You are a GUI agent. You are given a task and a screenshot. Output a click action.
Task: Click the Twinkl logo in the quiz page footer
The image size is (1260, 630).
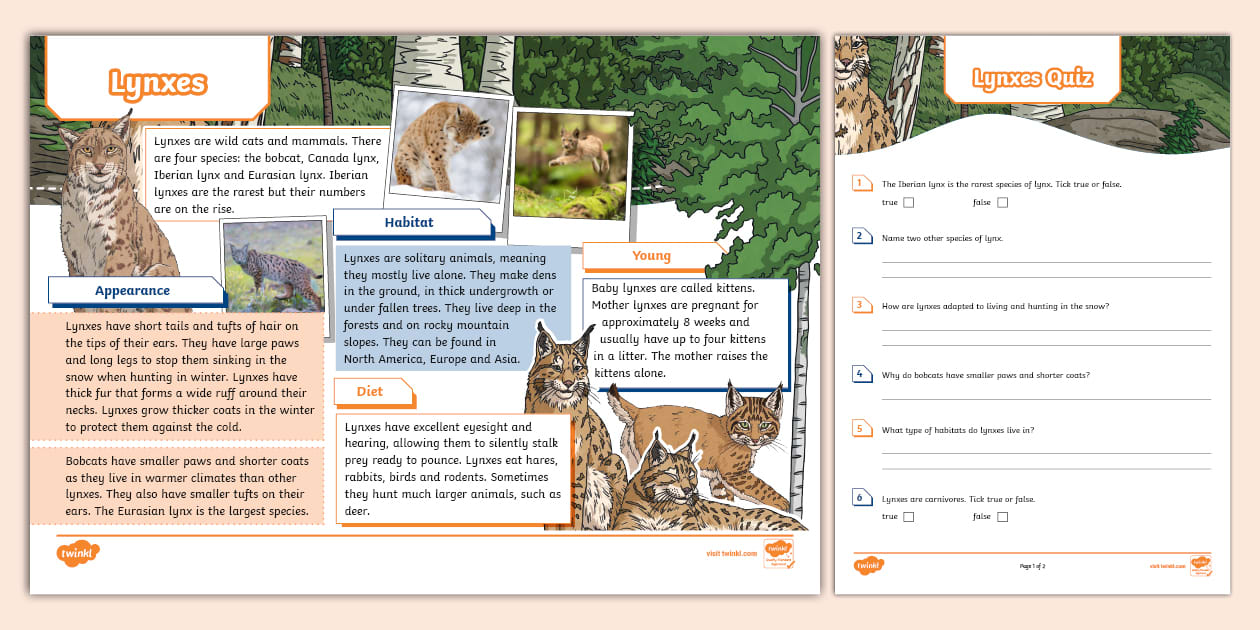click(x=867, y=565)
